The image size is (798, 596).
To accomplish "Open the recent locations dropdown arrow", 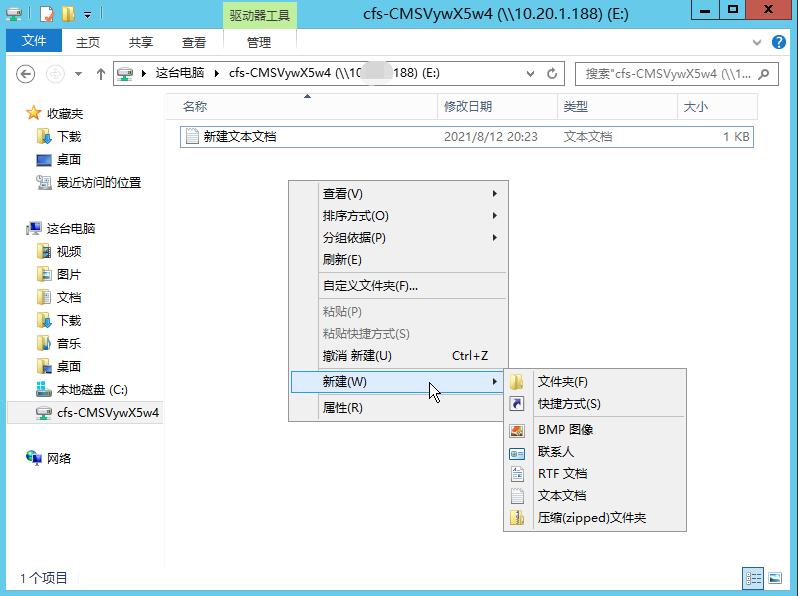I will (x=78, y=74).
